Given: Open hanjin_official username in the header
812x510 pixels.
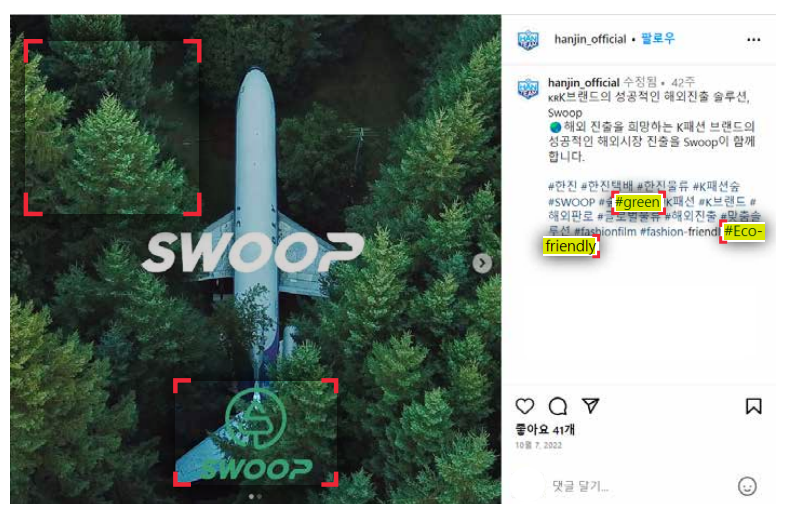Looking at the screenshot, I should tap(590, 39).
